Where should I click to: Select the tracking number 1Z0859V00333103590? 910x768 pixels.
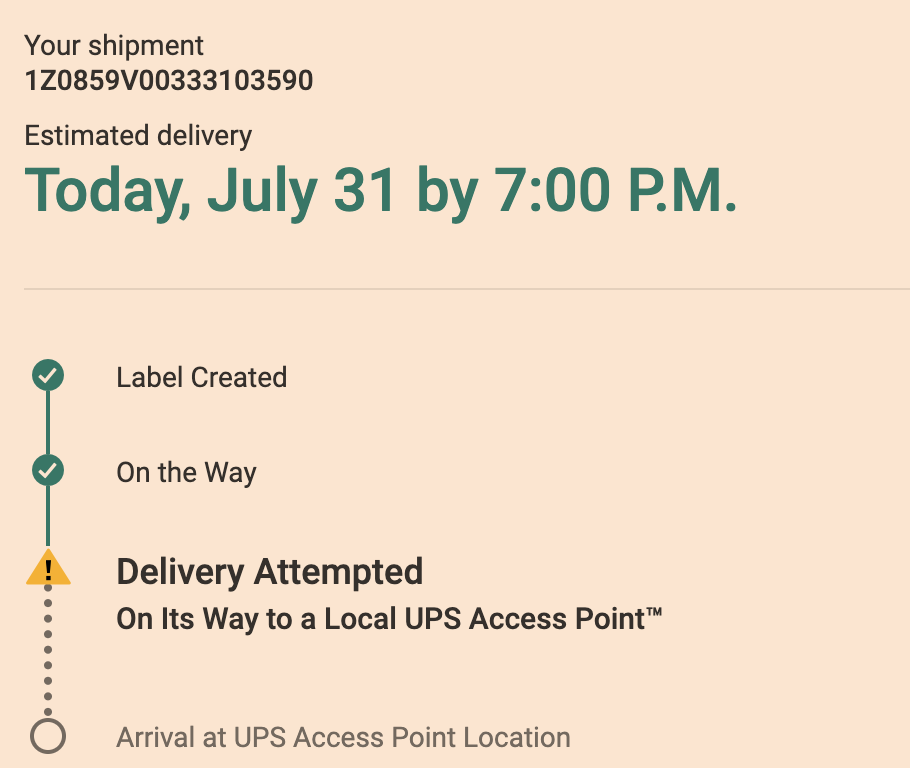[x=168, y=81]
